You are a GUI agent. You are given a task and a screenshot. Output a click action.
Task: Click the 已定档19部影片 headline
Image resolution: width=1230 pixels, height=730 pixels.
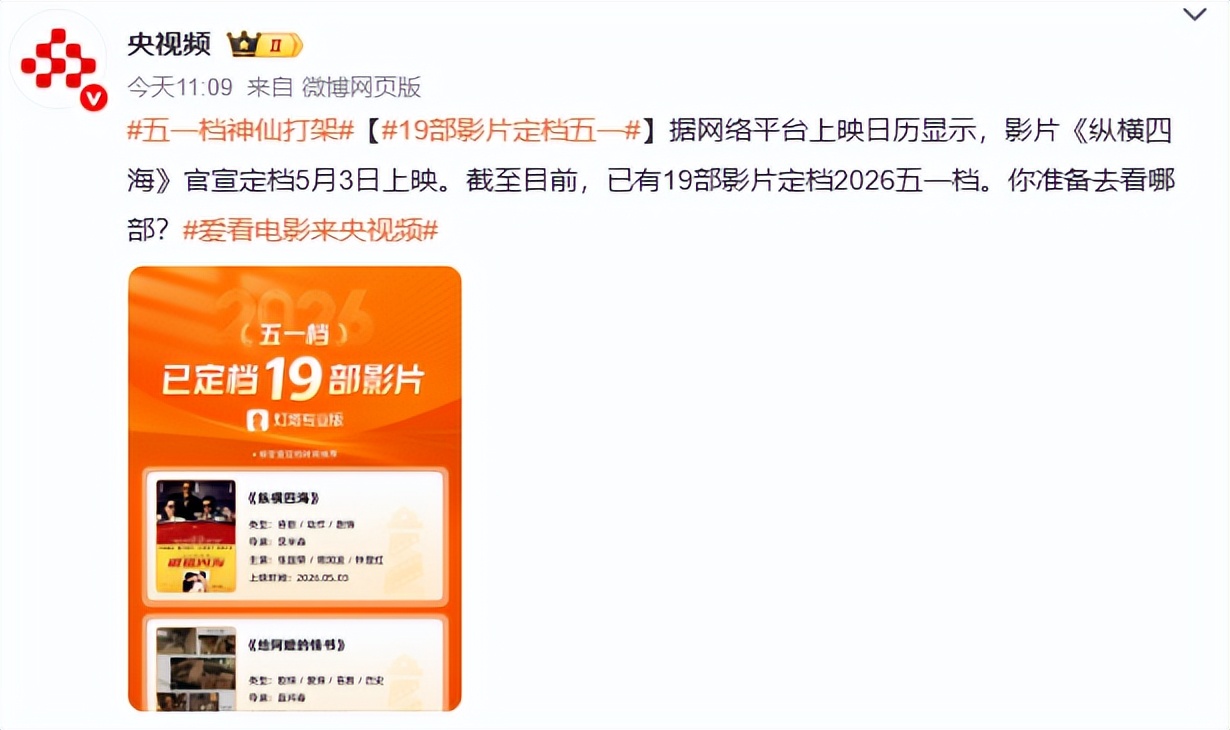(293, 379)
